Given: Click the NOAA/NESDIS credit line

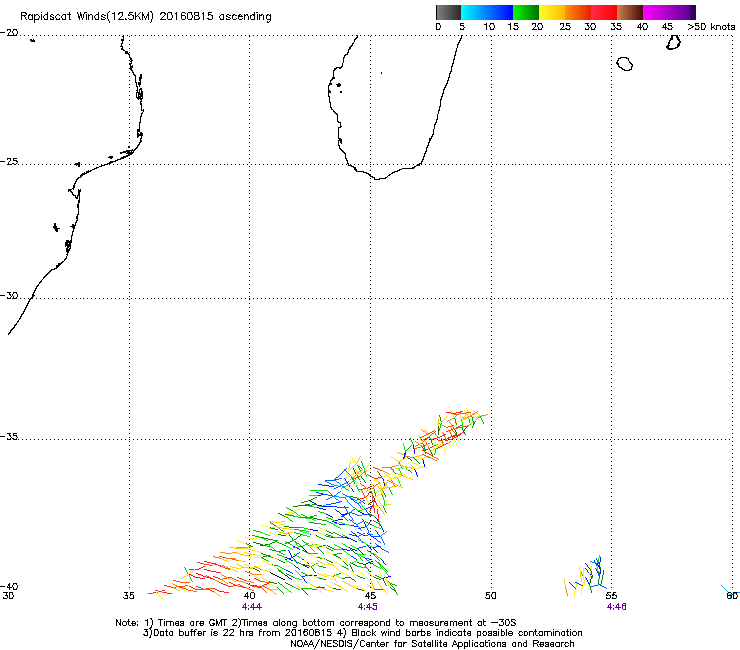Looking at the screenshot, I should pyautogui.click(x=432, y=644).
